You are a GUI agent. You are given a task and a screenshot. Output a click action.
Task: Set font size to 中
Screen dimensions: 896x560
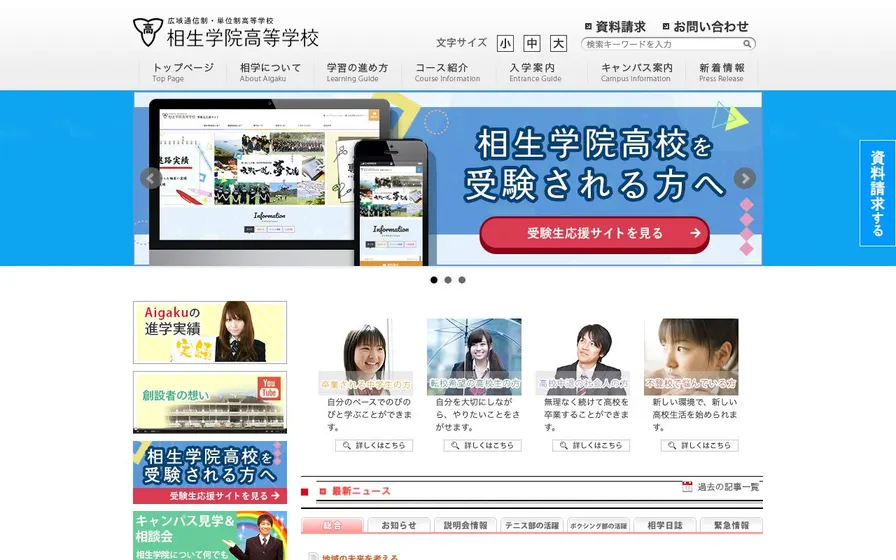(x=532, y=43)
